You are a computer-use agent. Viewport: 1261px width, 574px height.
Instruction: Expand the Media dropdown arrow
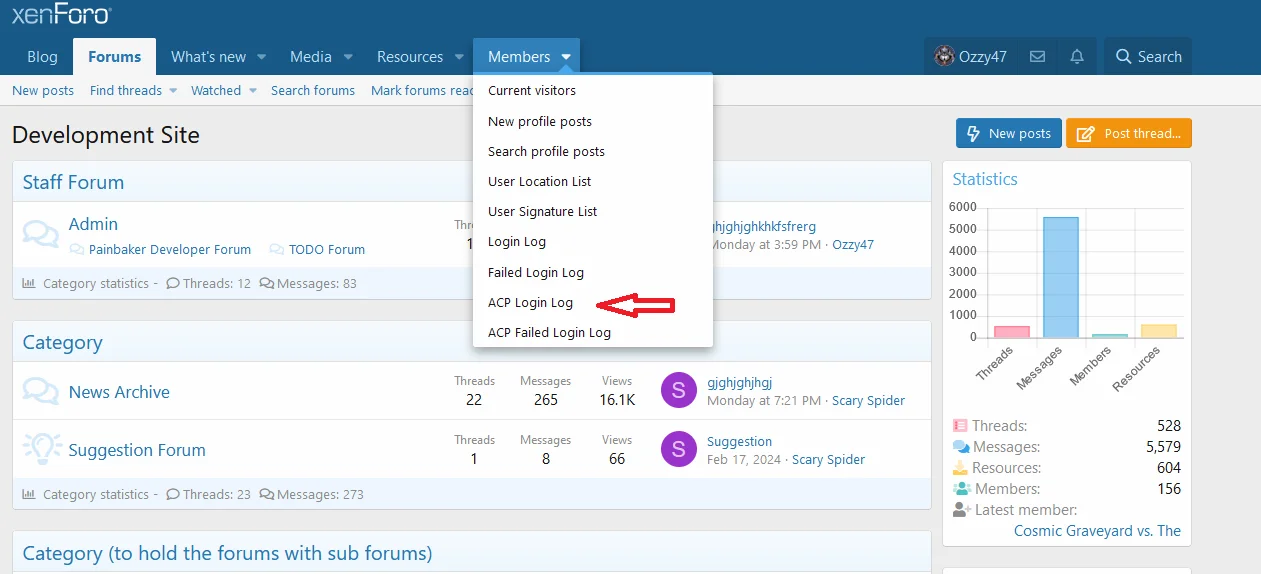[348, 57]
